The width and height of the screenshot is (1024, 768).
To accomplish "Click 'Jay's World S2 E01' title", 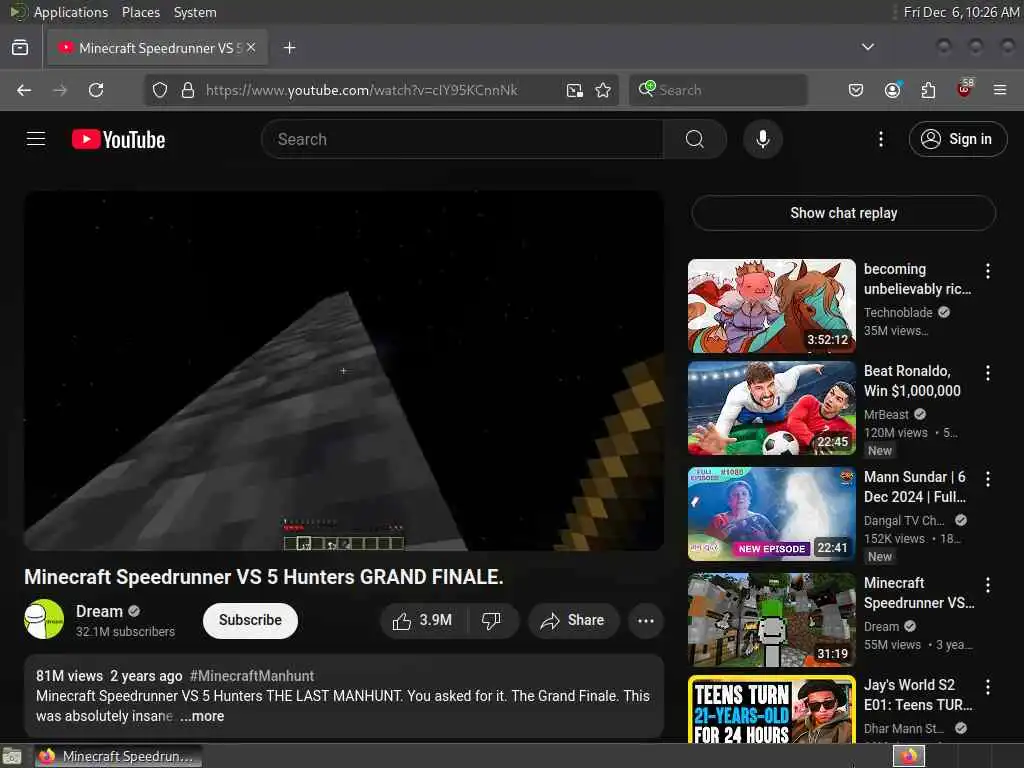I will 918,695.
